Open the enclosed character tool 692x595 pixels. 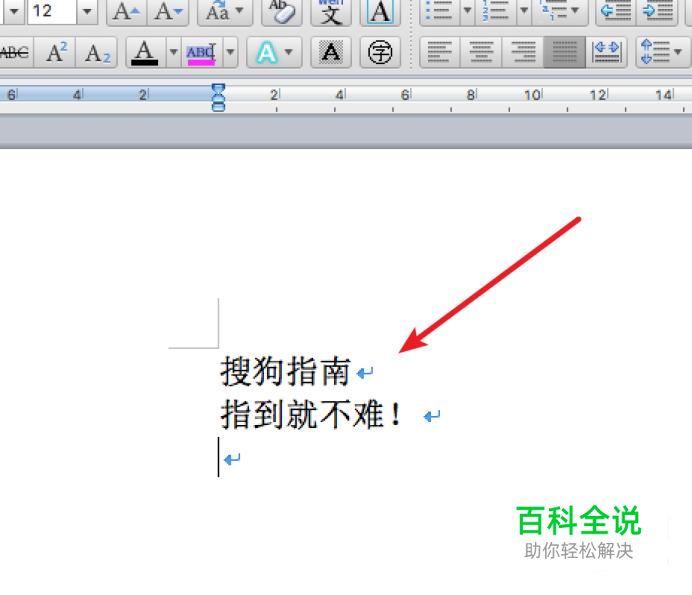click(x=380, y=52)
